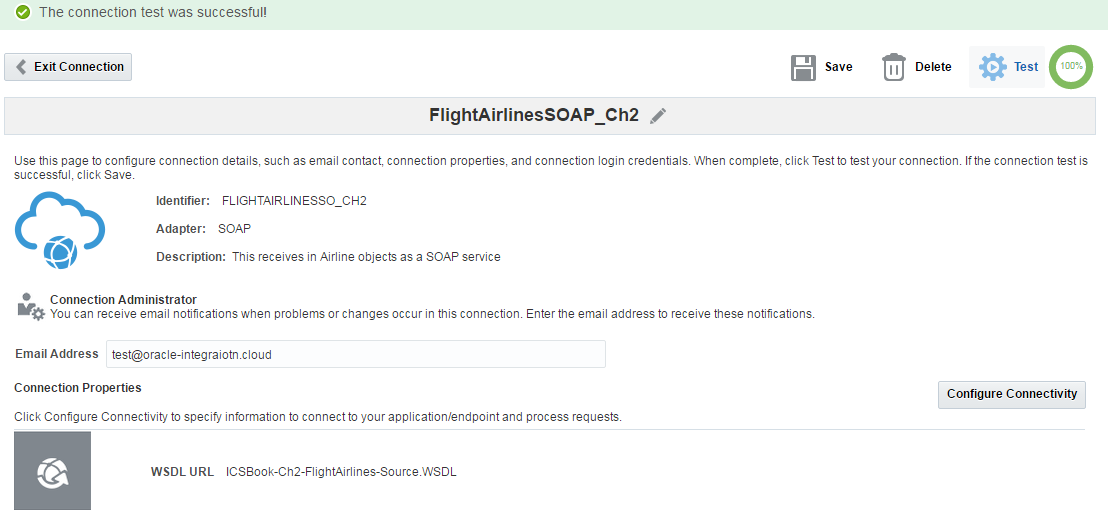This screenshot has width=1108, height=510.
Task: Click the Delete label in toolbar
Action: tap(933, 67)
